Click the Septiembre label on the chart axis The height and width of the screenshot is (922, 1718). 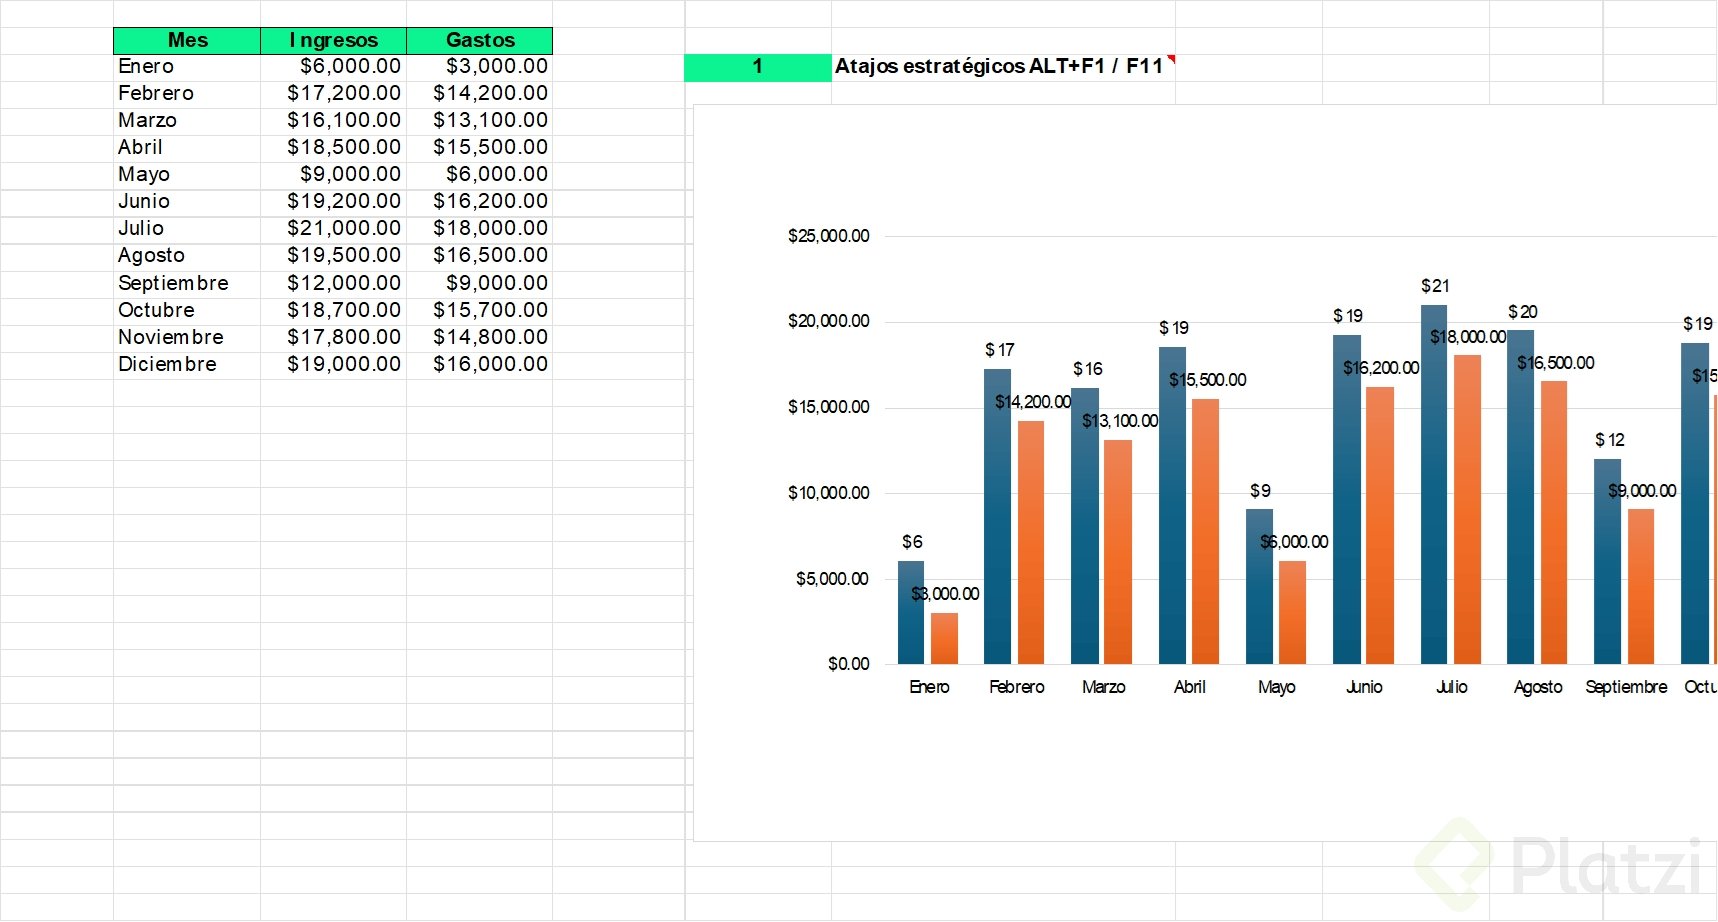coord(1626,687)
